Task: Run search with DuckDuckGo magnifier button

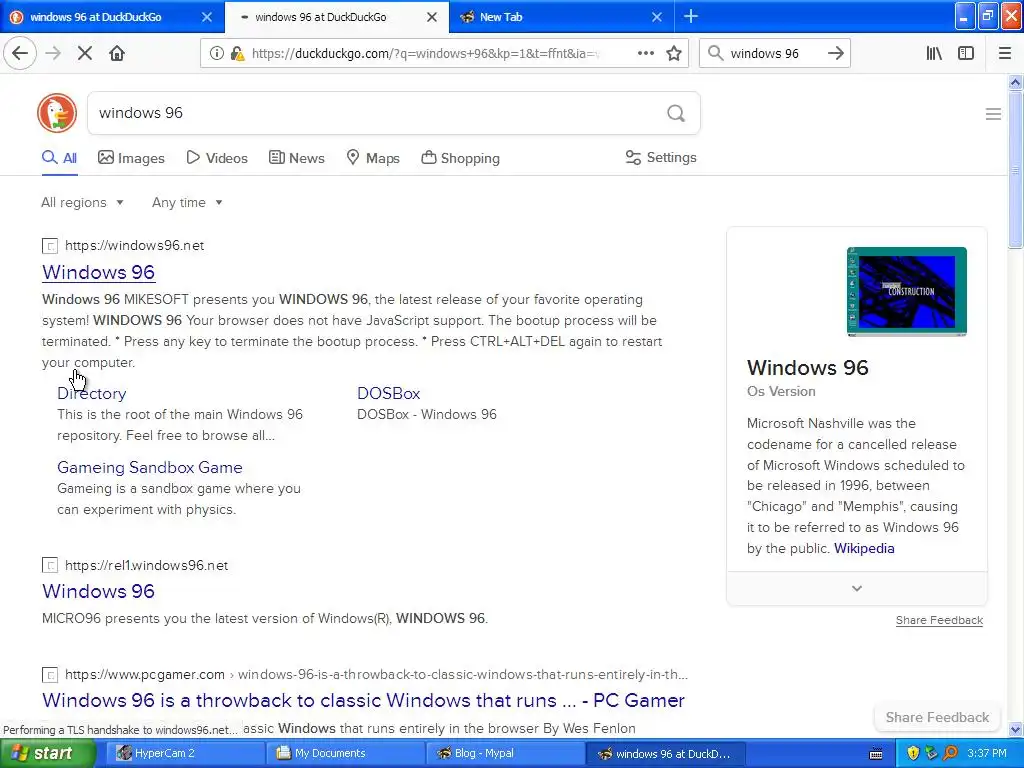Action: point(676,114)
